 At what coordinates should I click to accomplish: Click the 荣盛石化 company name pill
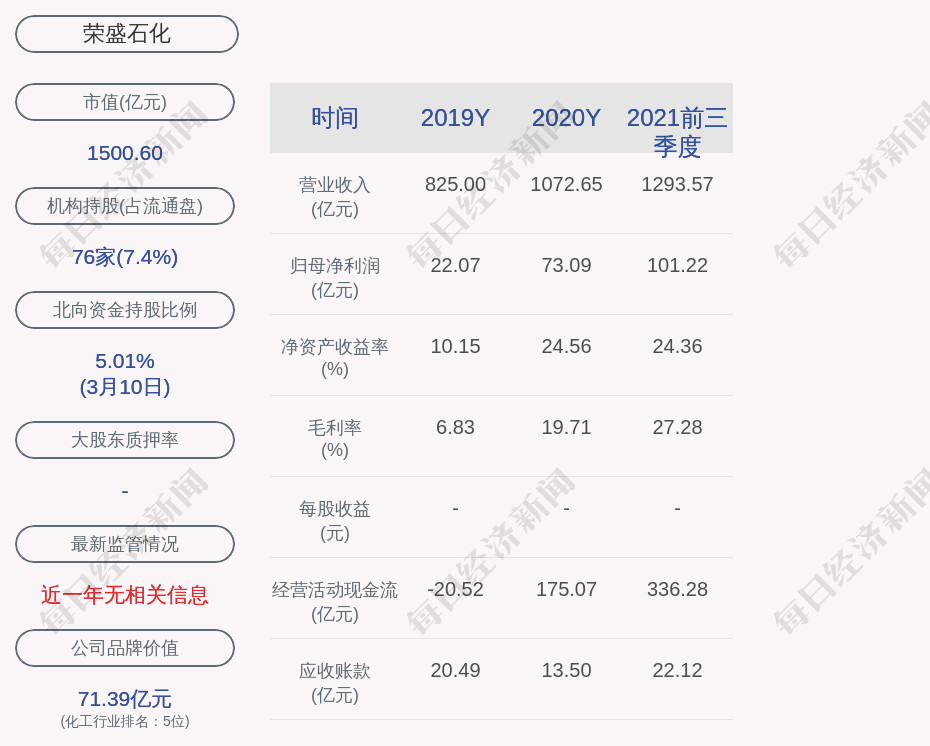click(127, 34)
